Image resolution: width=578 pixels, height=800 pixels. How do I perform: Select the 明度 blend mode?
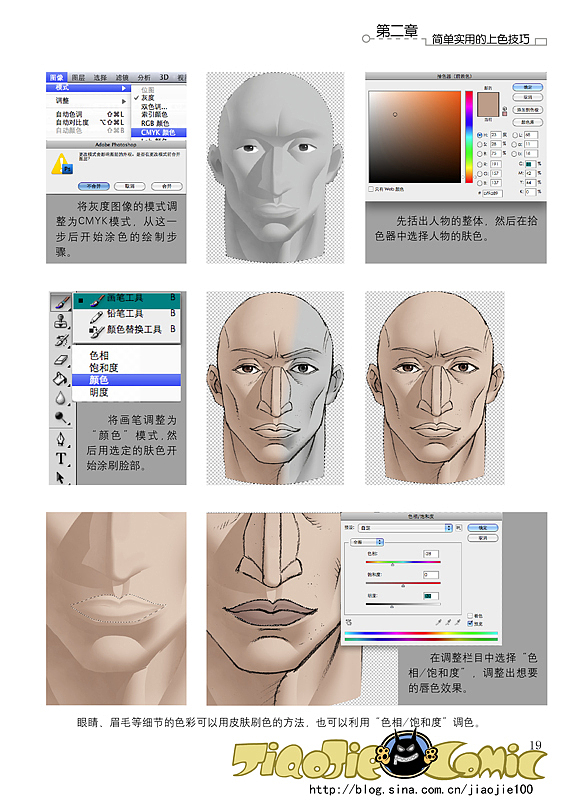(127, 392)
